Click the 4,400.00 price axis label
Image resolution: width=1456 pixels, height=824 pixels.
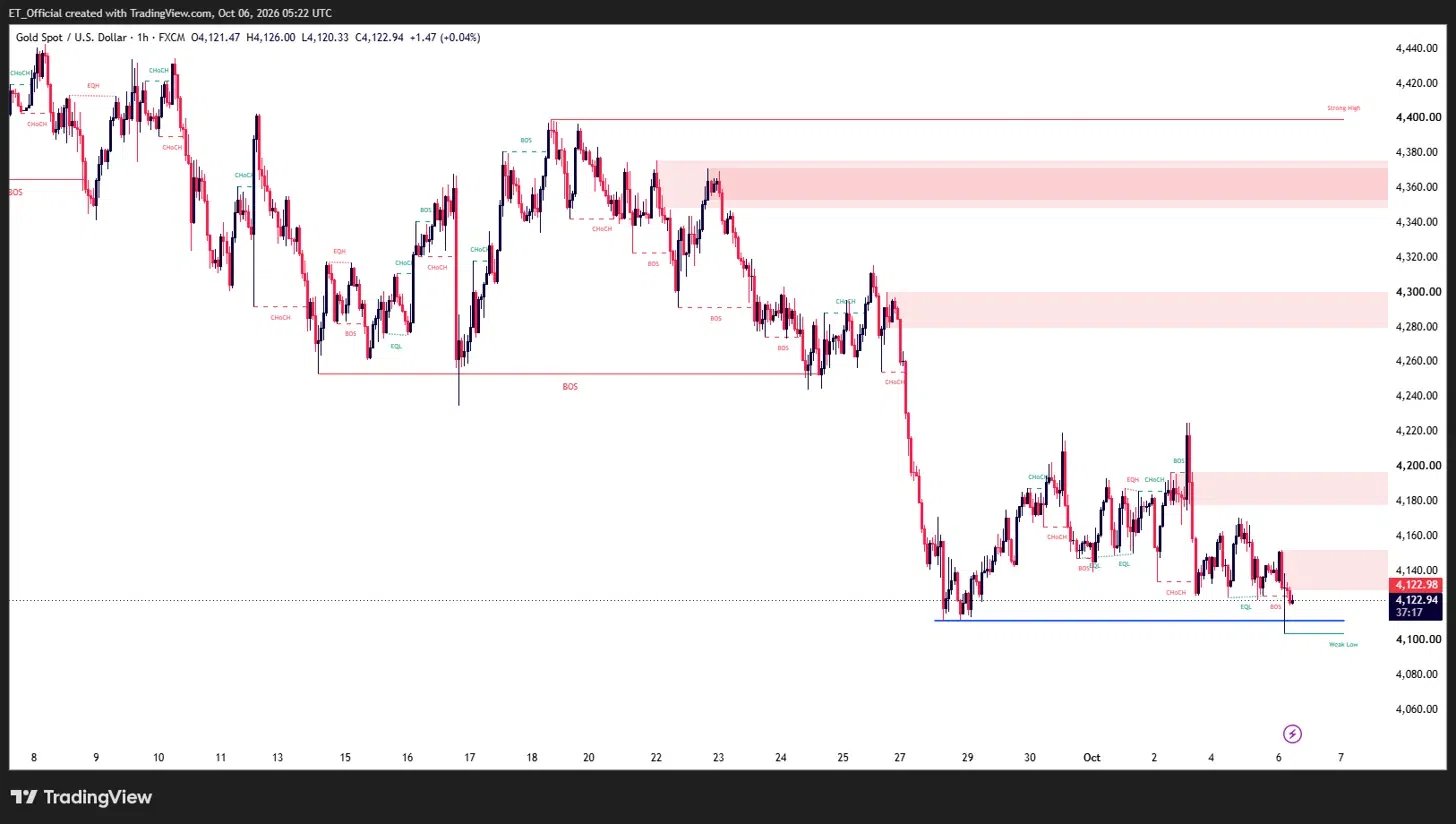[x=1416, y=118]
